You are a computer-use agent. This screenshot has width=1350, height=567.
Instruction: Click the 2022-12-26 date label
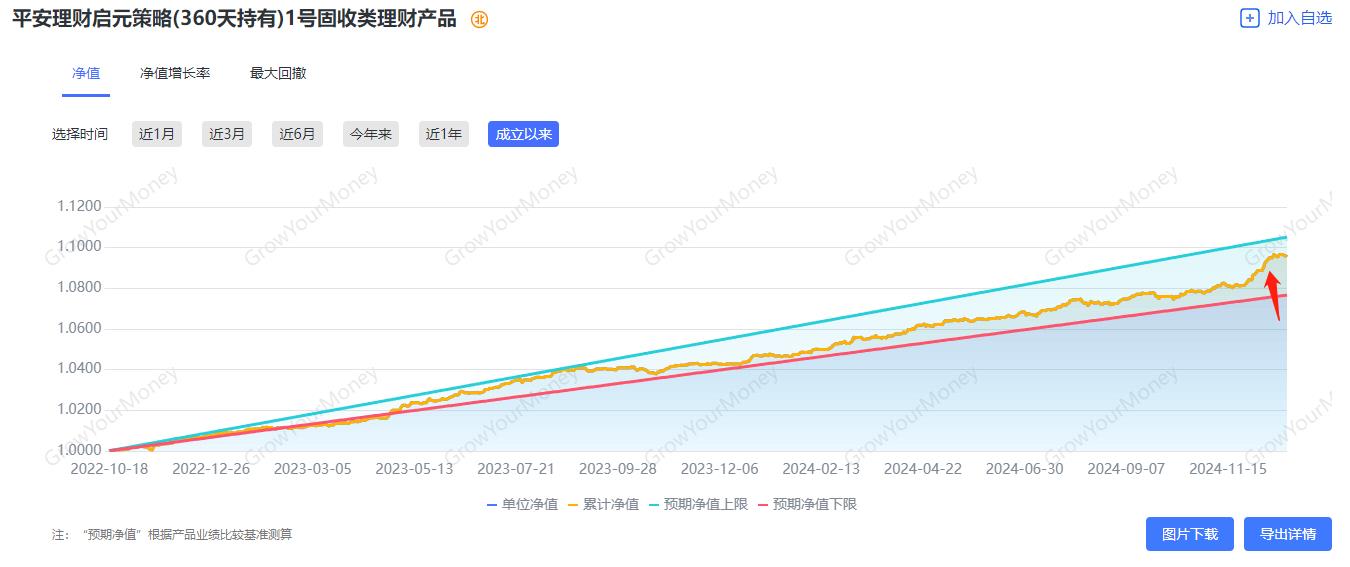pos(211,468)
